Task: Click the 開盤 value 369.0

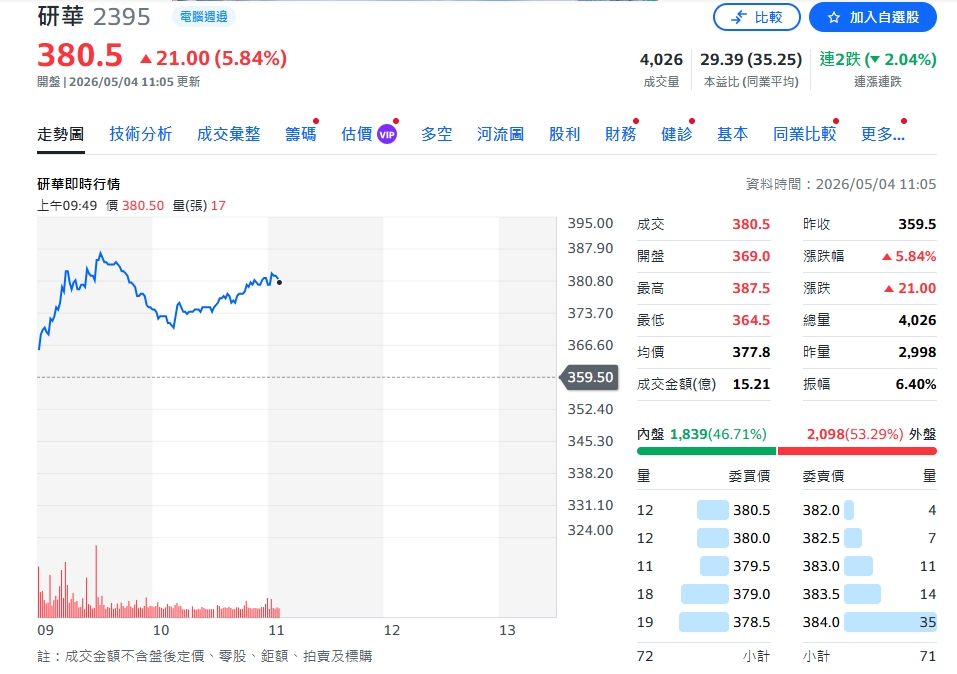Action: coord(751,256)
